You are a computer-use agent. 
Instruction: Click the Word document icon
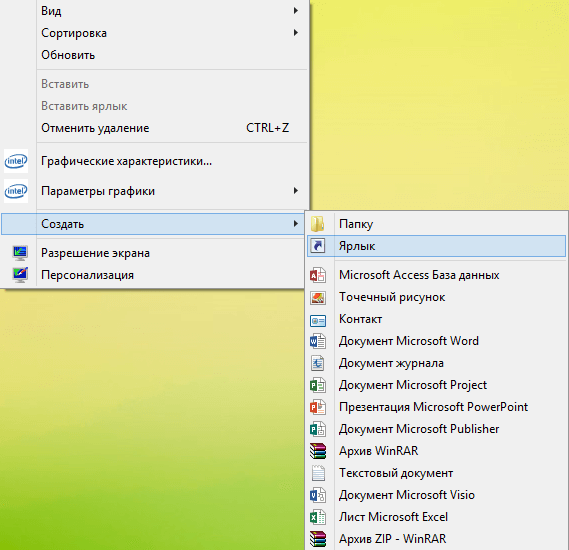click(x=318, y=341)
